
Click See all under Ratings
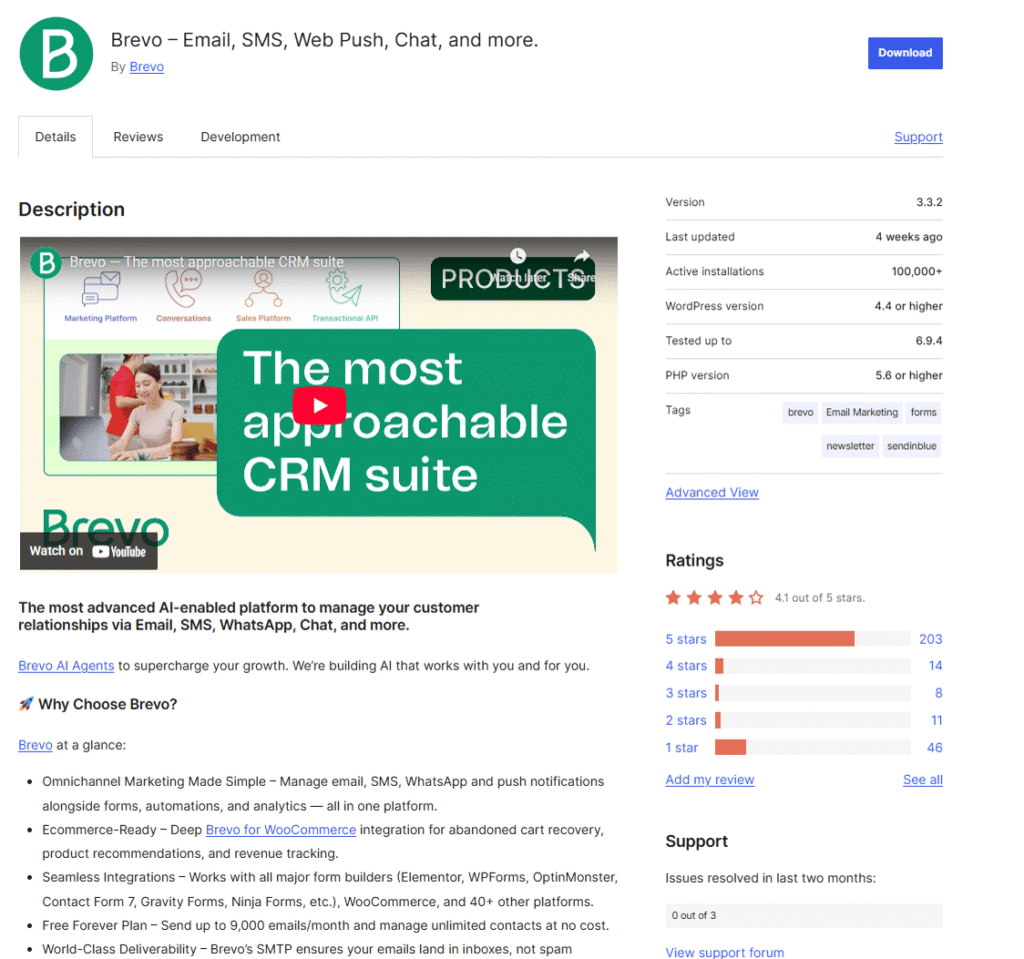922,779
